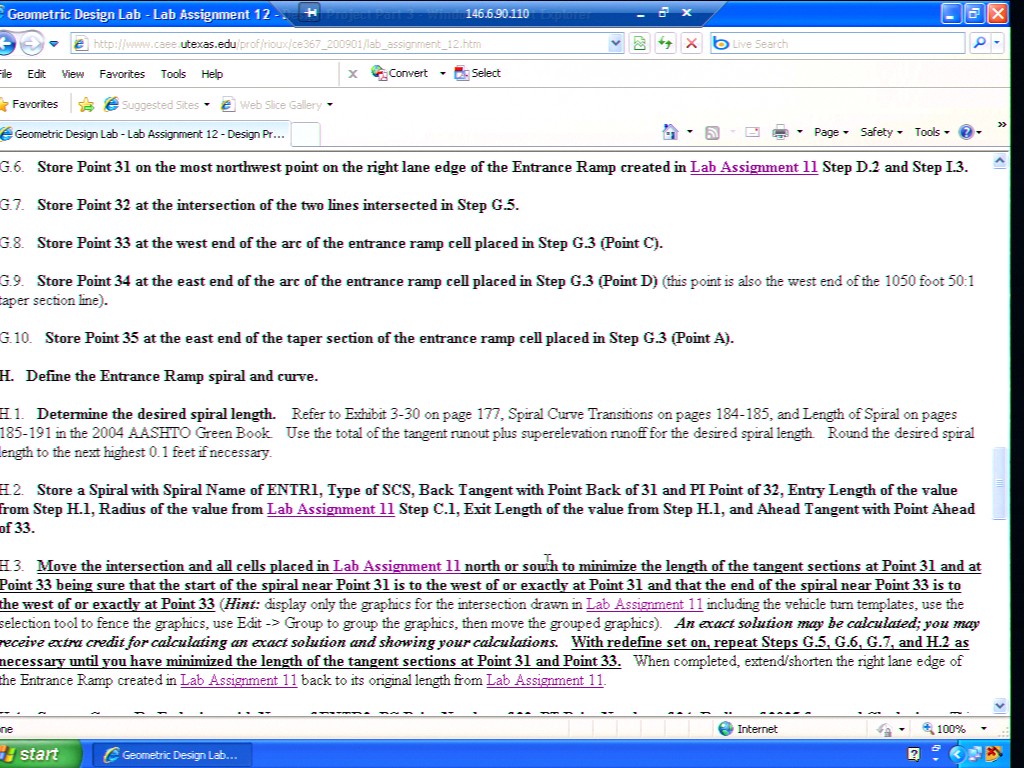Open Suggested Sites on favorites bar

click(157, 104)
